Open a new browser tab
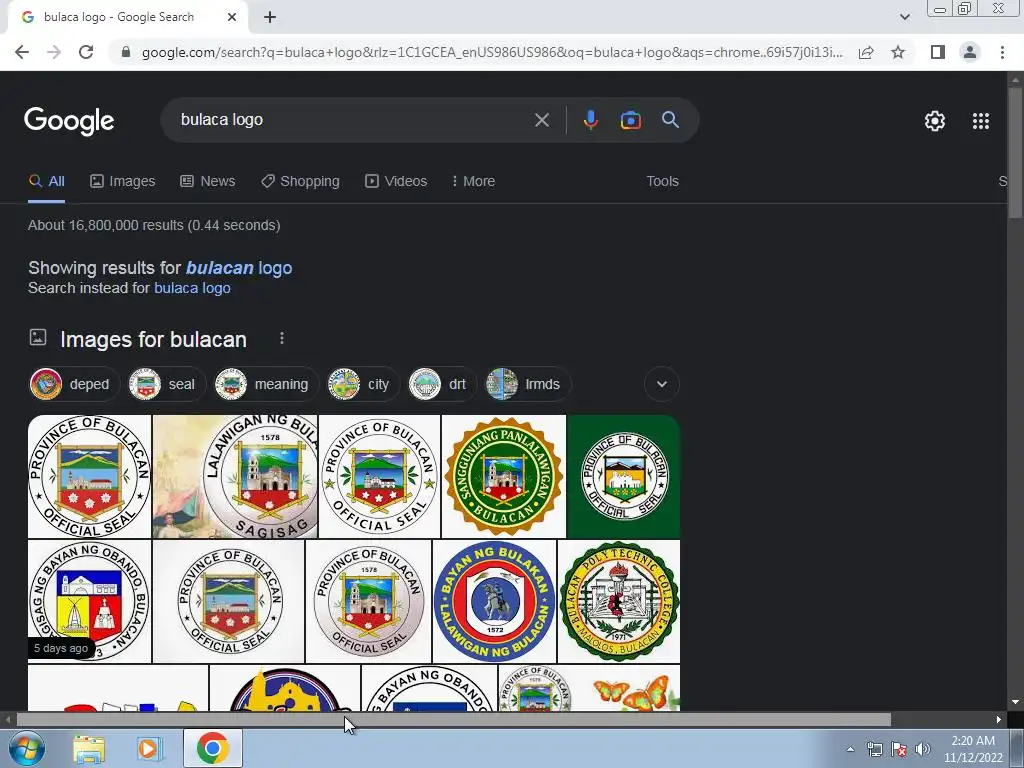The image size is (1024, 768). click(x=270, y=17)
